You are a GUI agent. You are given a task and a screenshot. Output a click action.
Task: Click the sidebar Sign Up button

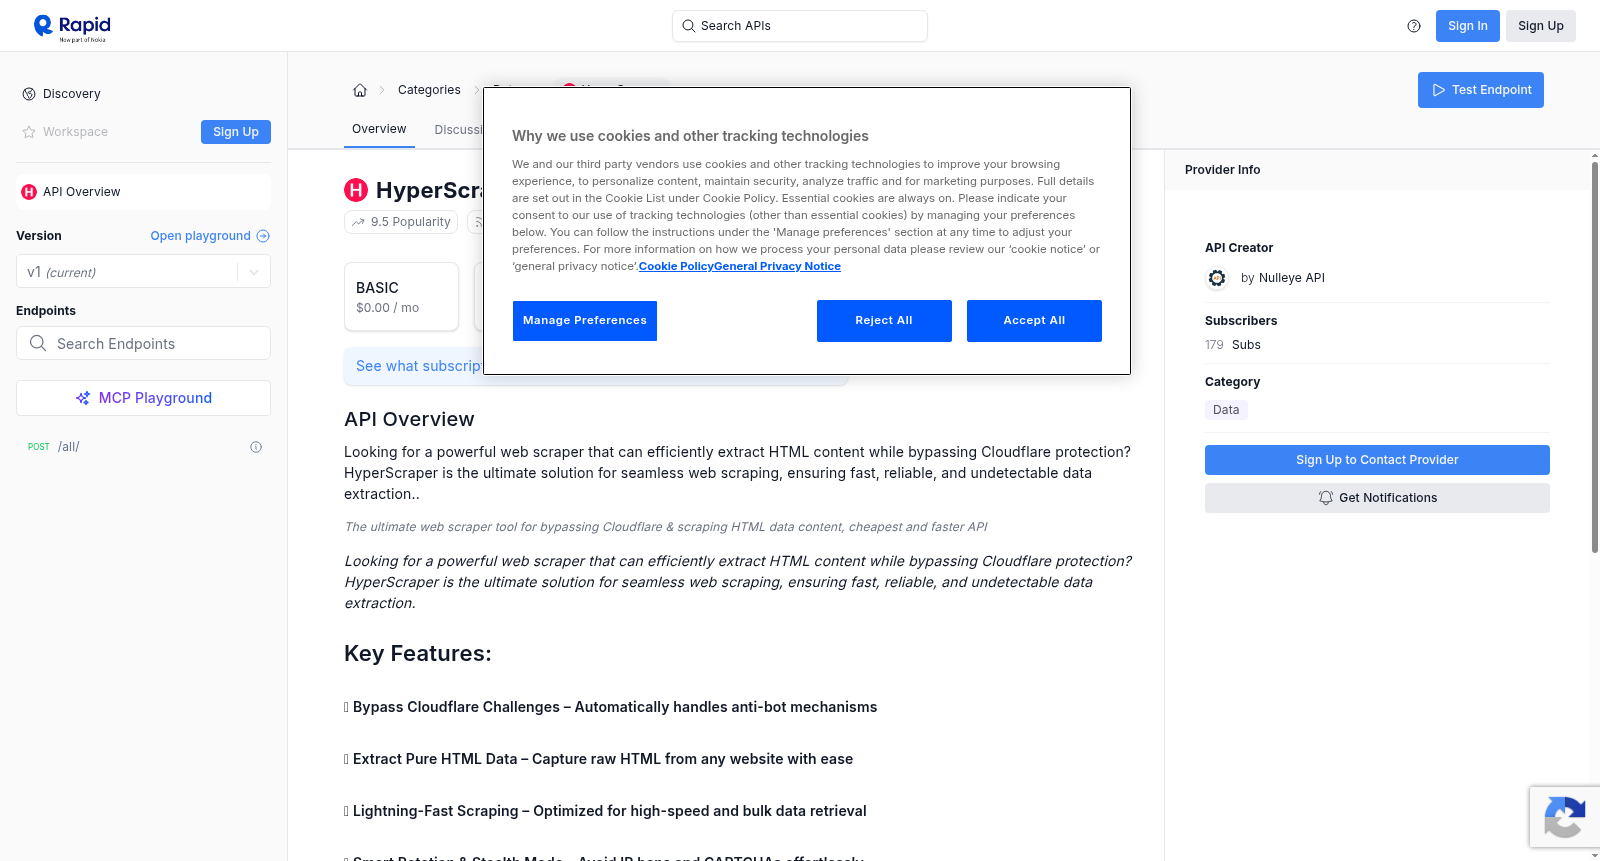click(x=236, y=132)
